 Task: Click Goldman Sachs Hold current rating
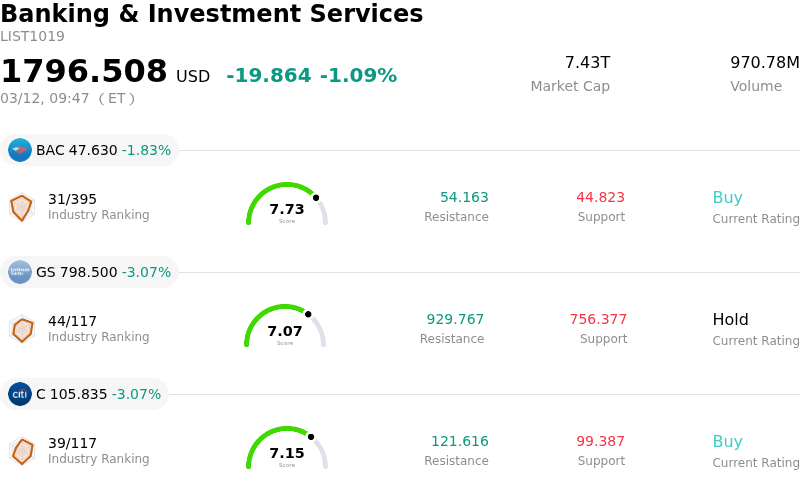(730, 320)
